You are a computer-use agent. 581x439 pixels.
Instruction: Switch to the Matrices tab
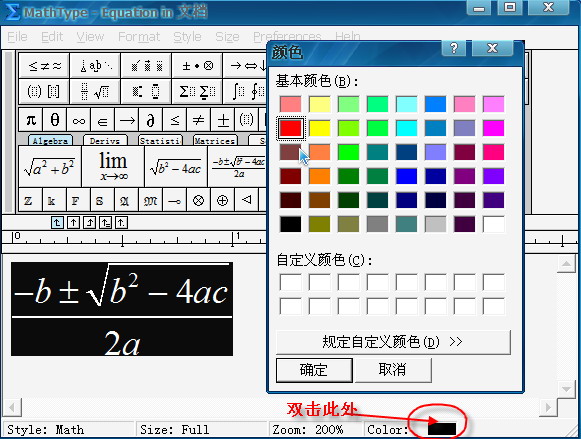click(215, 140)
